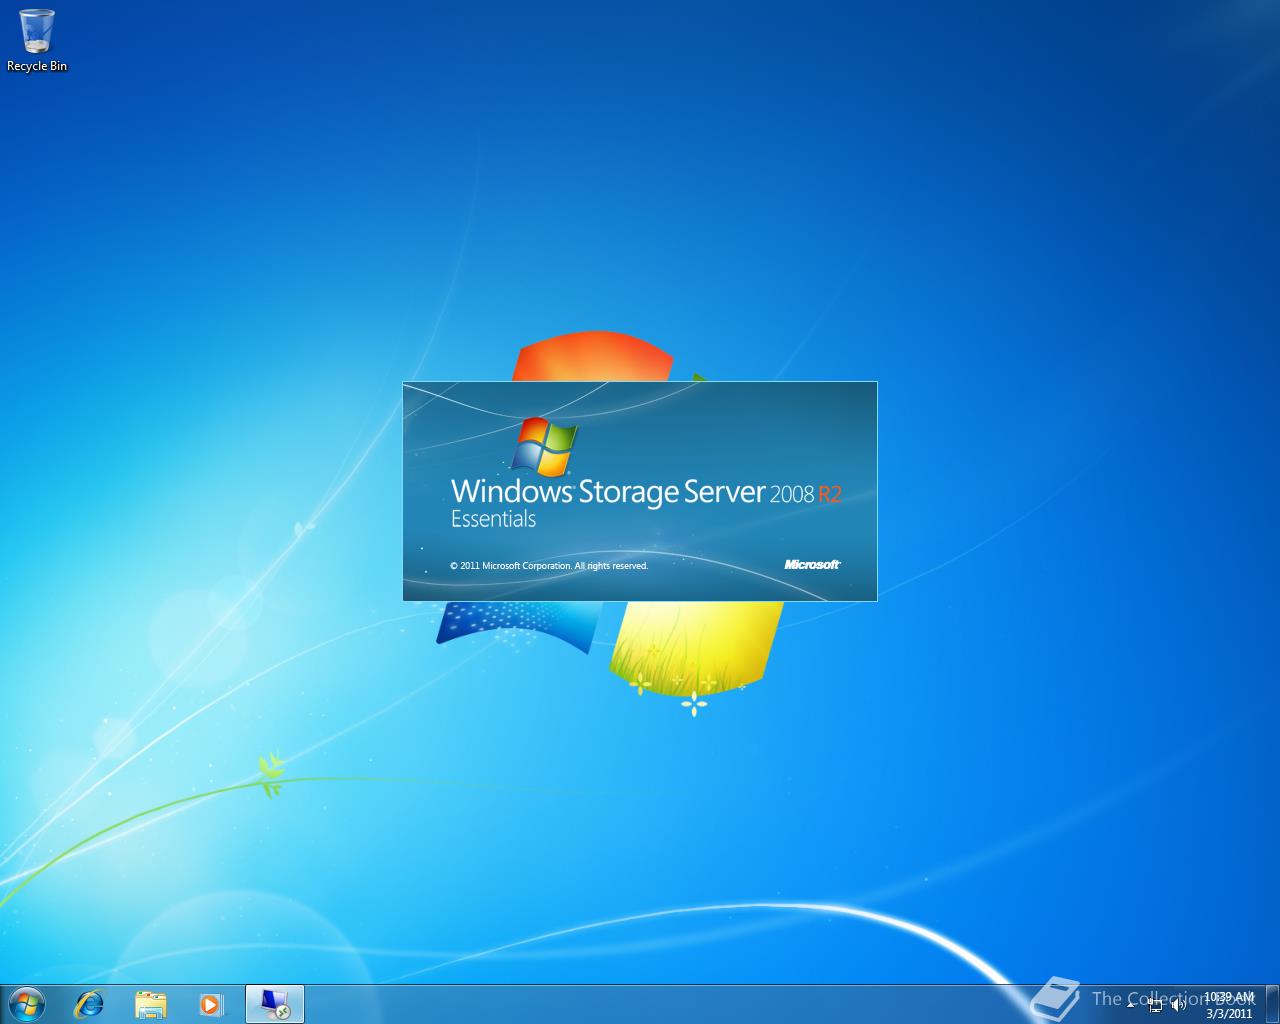This screenshot has width=1280, height=1024.
Task: Open the clock showing 3/3/2011
Action: click(1228, 1005)
